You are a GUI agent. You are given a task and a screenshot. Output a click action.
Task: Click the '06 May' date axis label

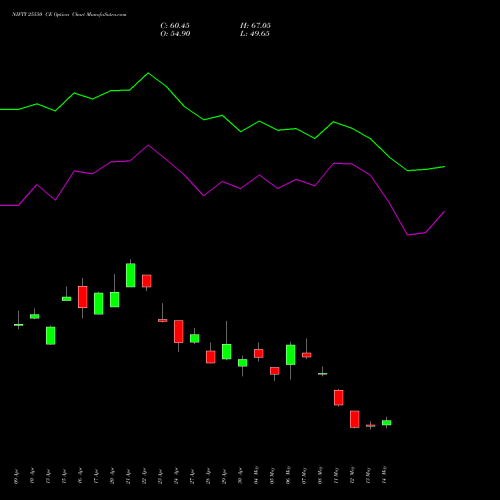pos(288,475)
